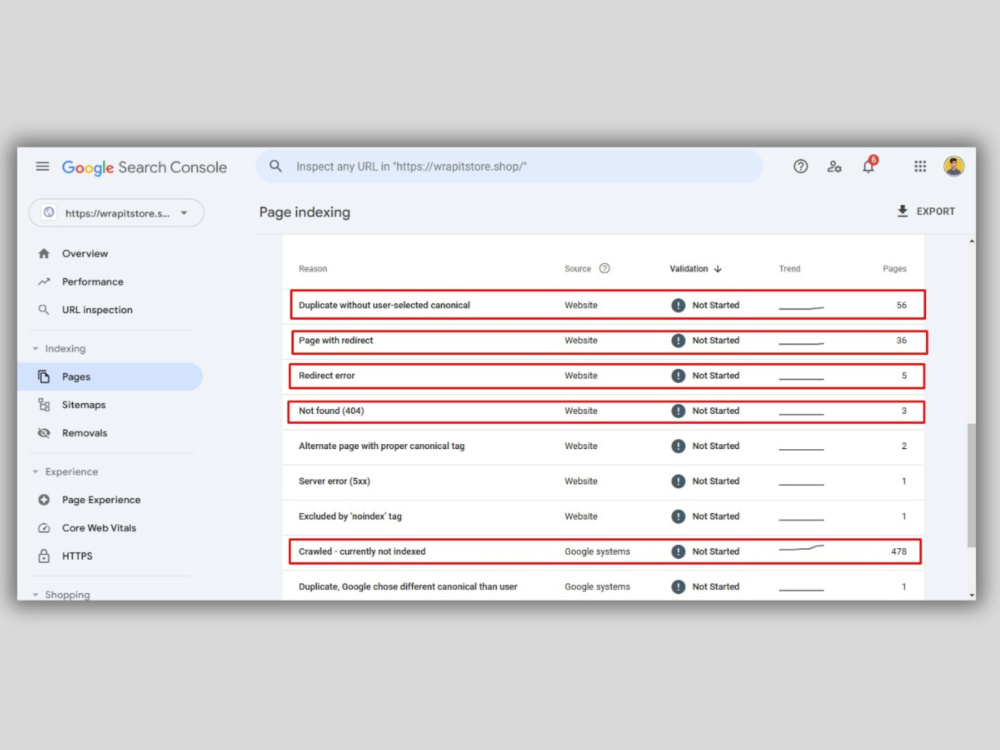Click the Removals icon

(44, 432)
